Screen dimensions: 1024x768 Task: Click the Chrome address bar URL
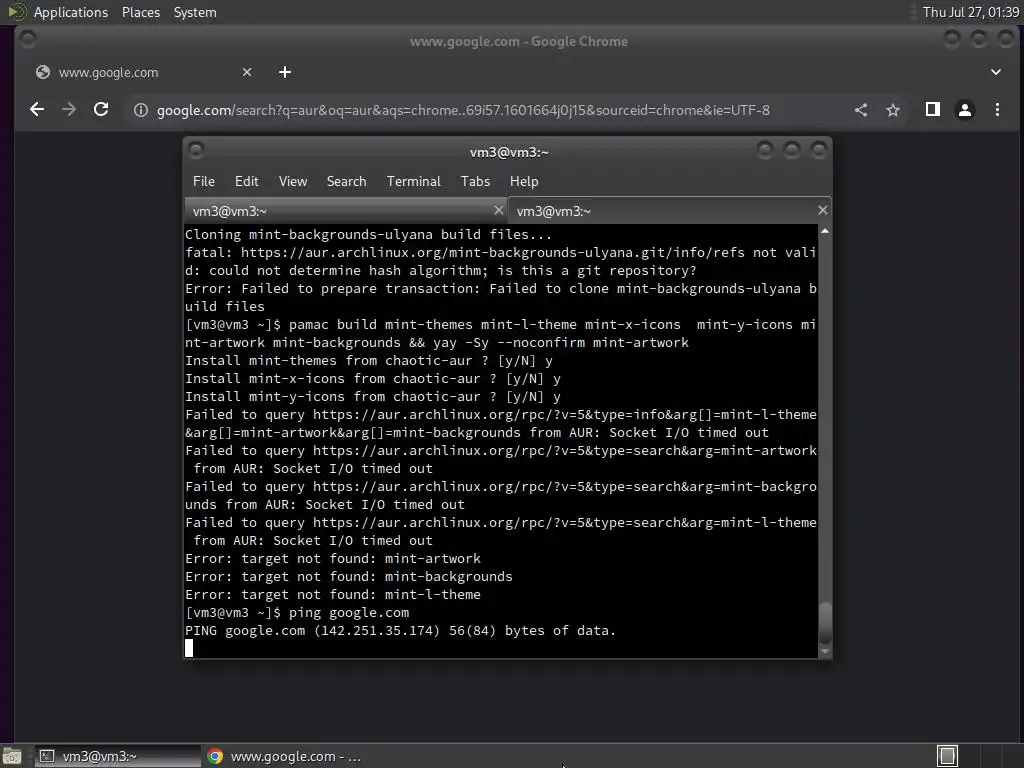(463, 110)
